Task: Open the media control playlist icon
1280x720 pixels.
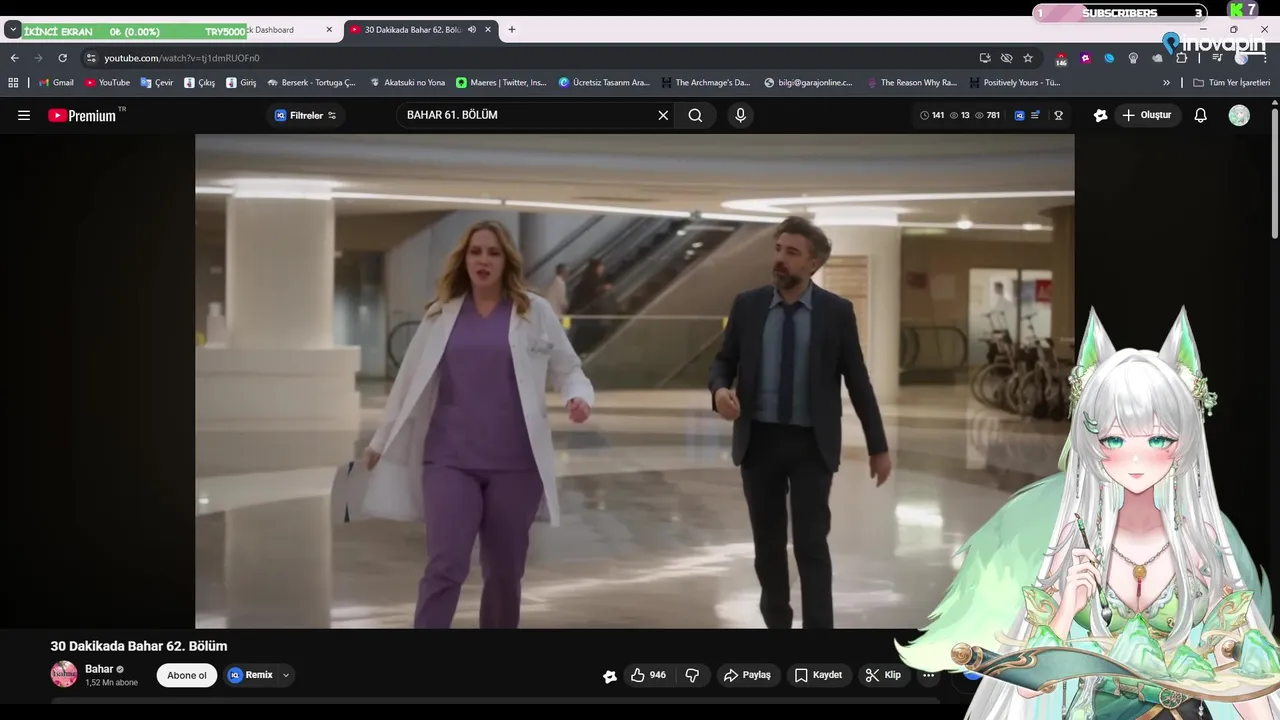Action: [1217, 58]
